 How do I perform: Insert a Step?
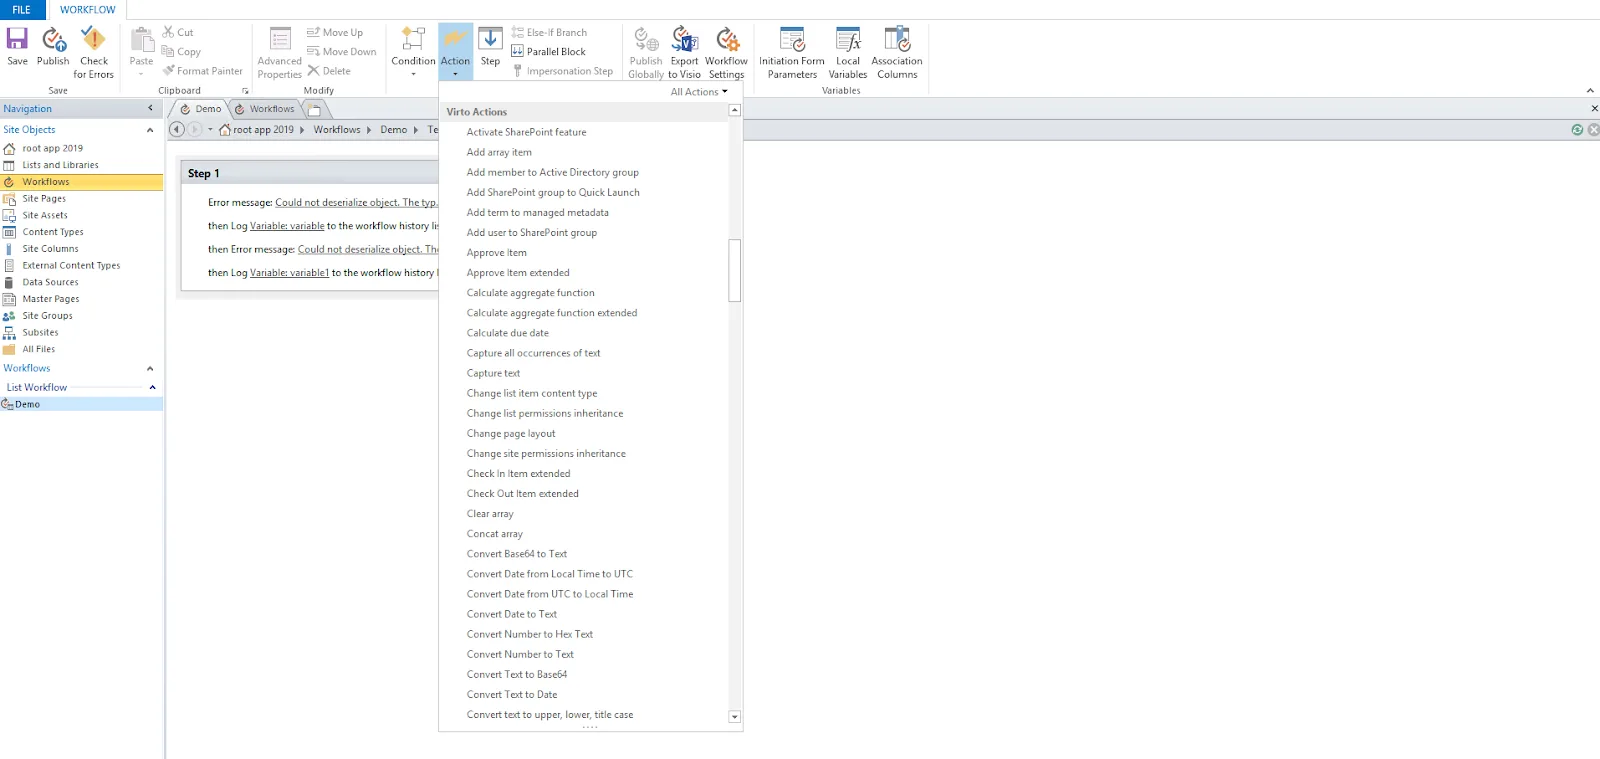point(490,46)
